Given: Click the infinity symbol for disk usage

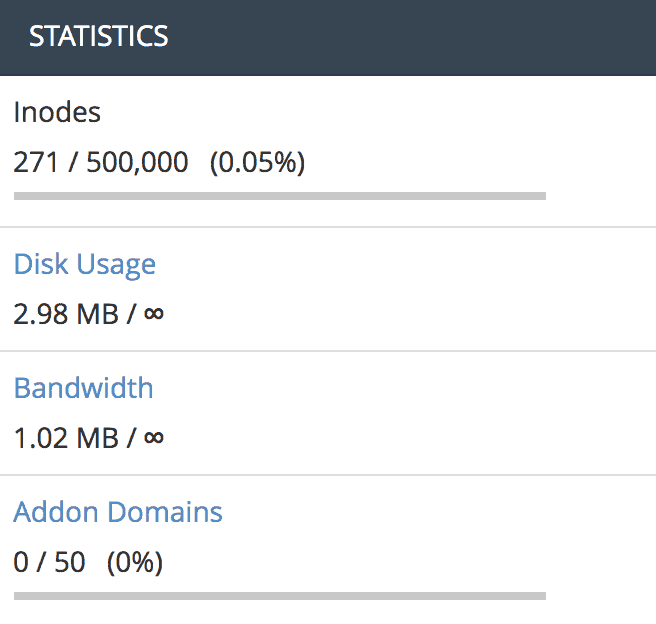Looking at the screenshot, I should point(154,314).
